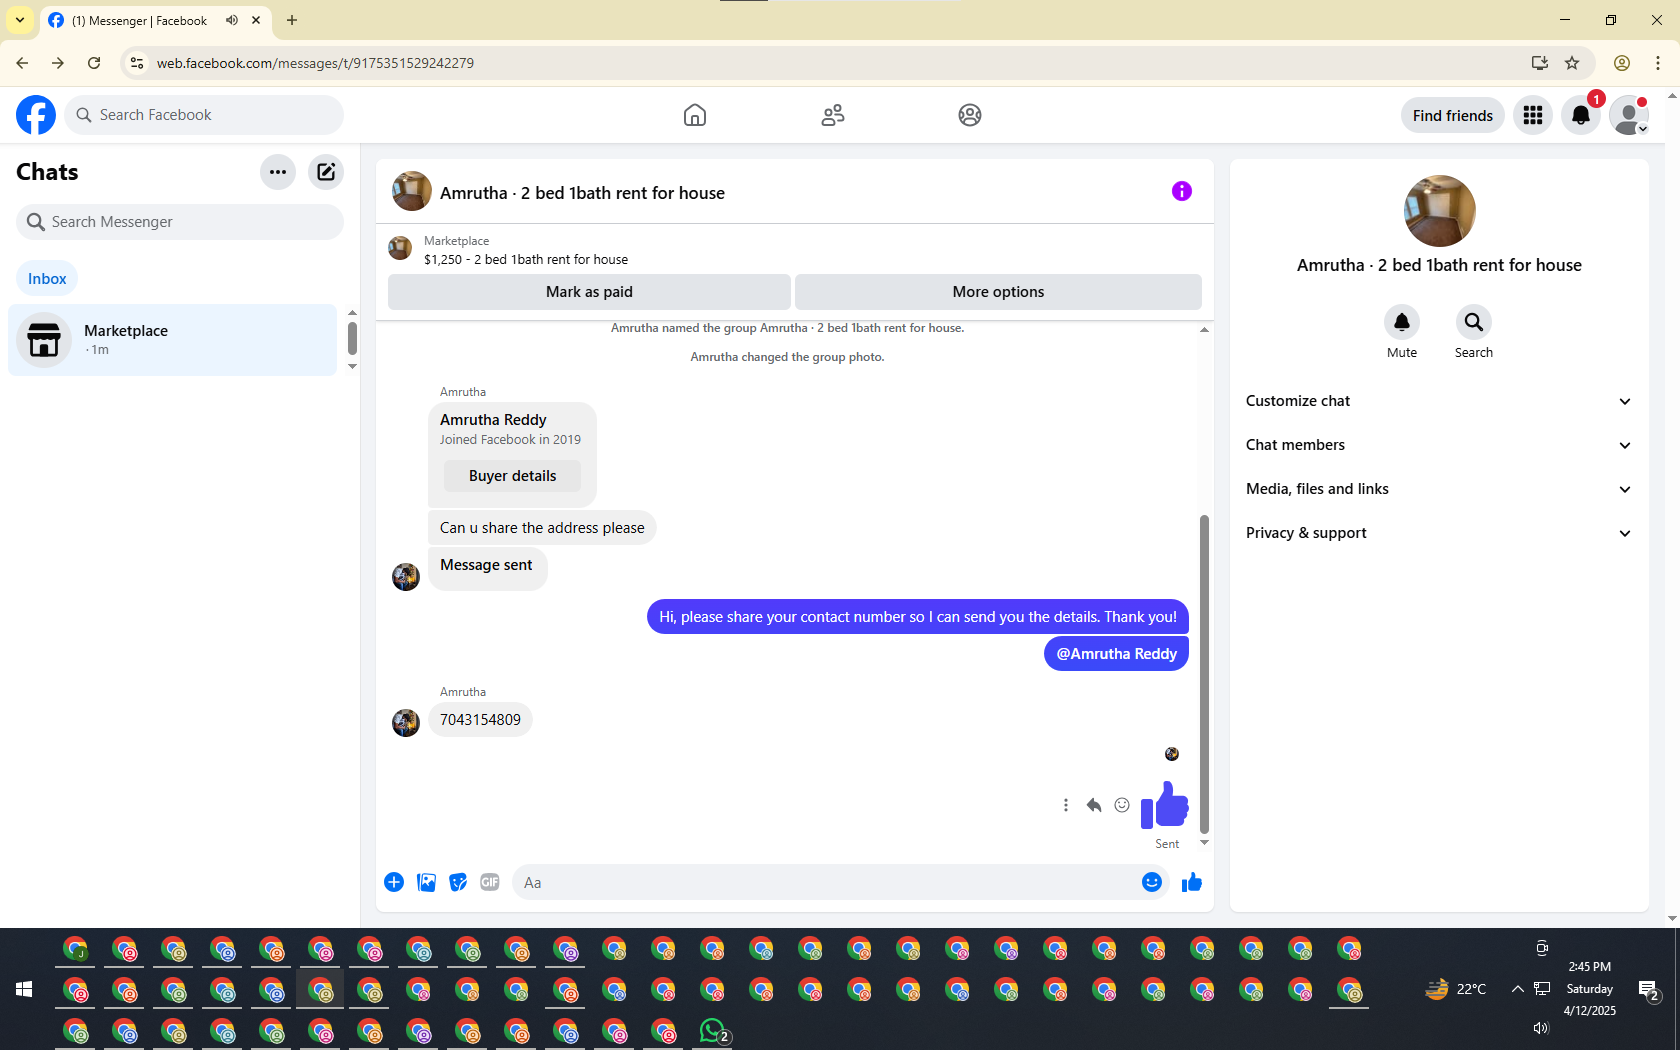Click the Marketplace chat store icon
The image size is (1680, 1050).
click(44, 340)
